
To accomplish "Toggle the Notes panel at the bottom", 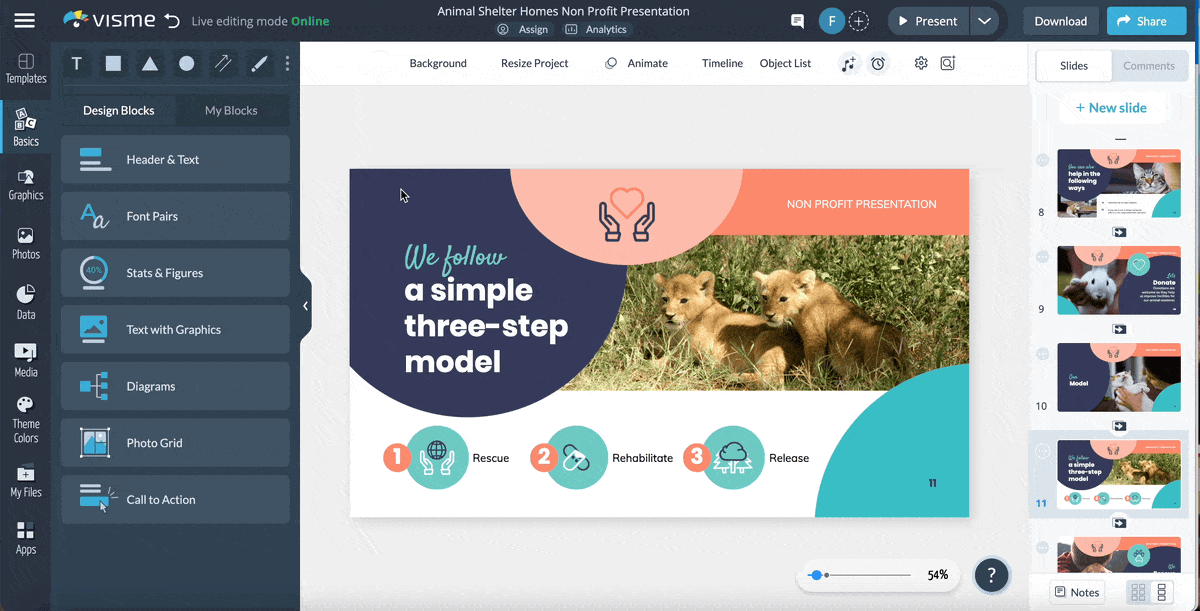I will click(x=1076, y=592).
